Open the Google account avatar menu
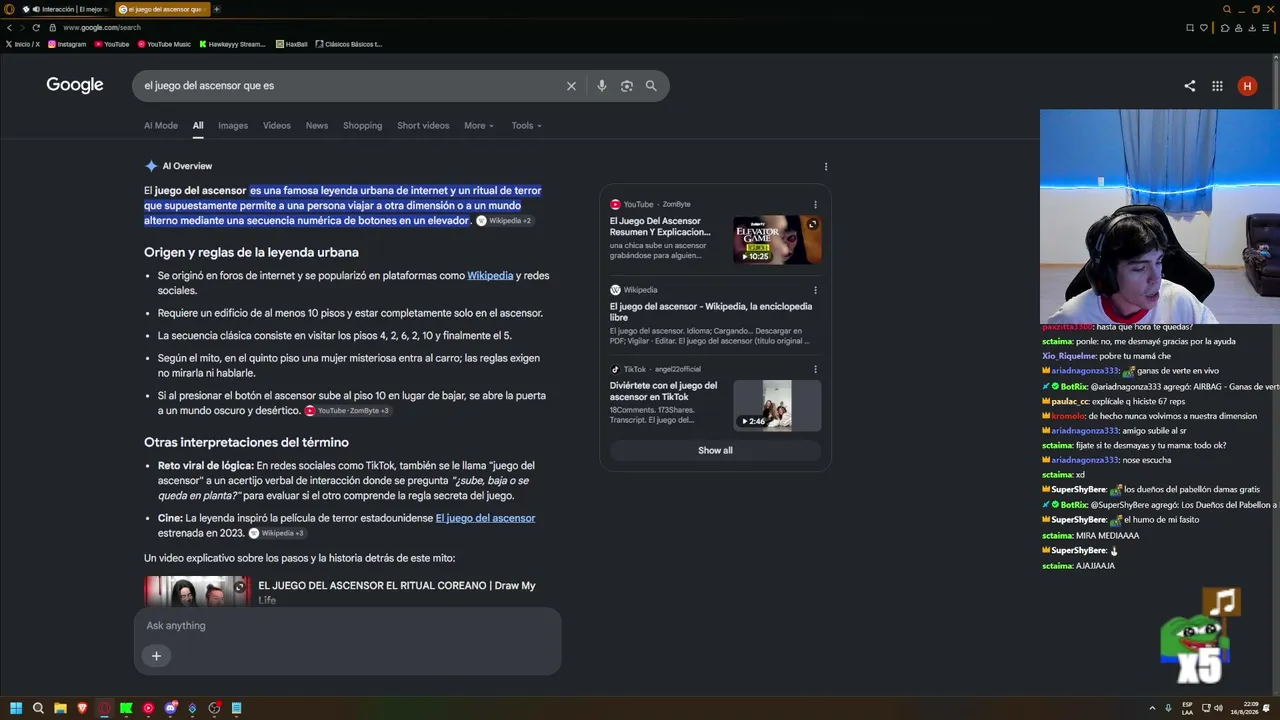Screen dimensions: 1280x720 (1247, 86)
